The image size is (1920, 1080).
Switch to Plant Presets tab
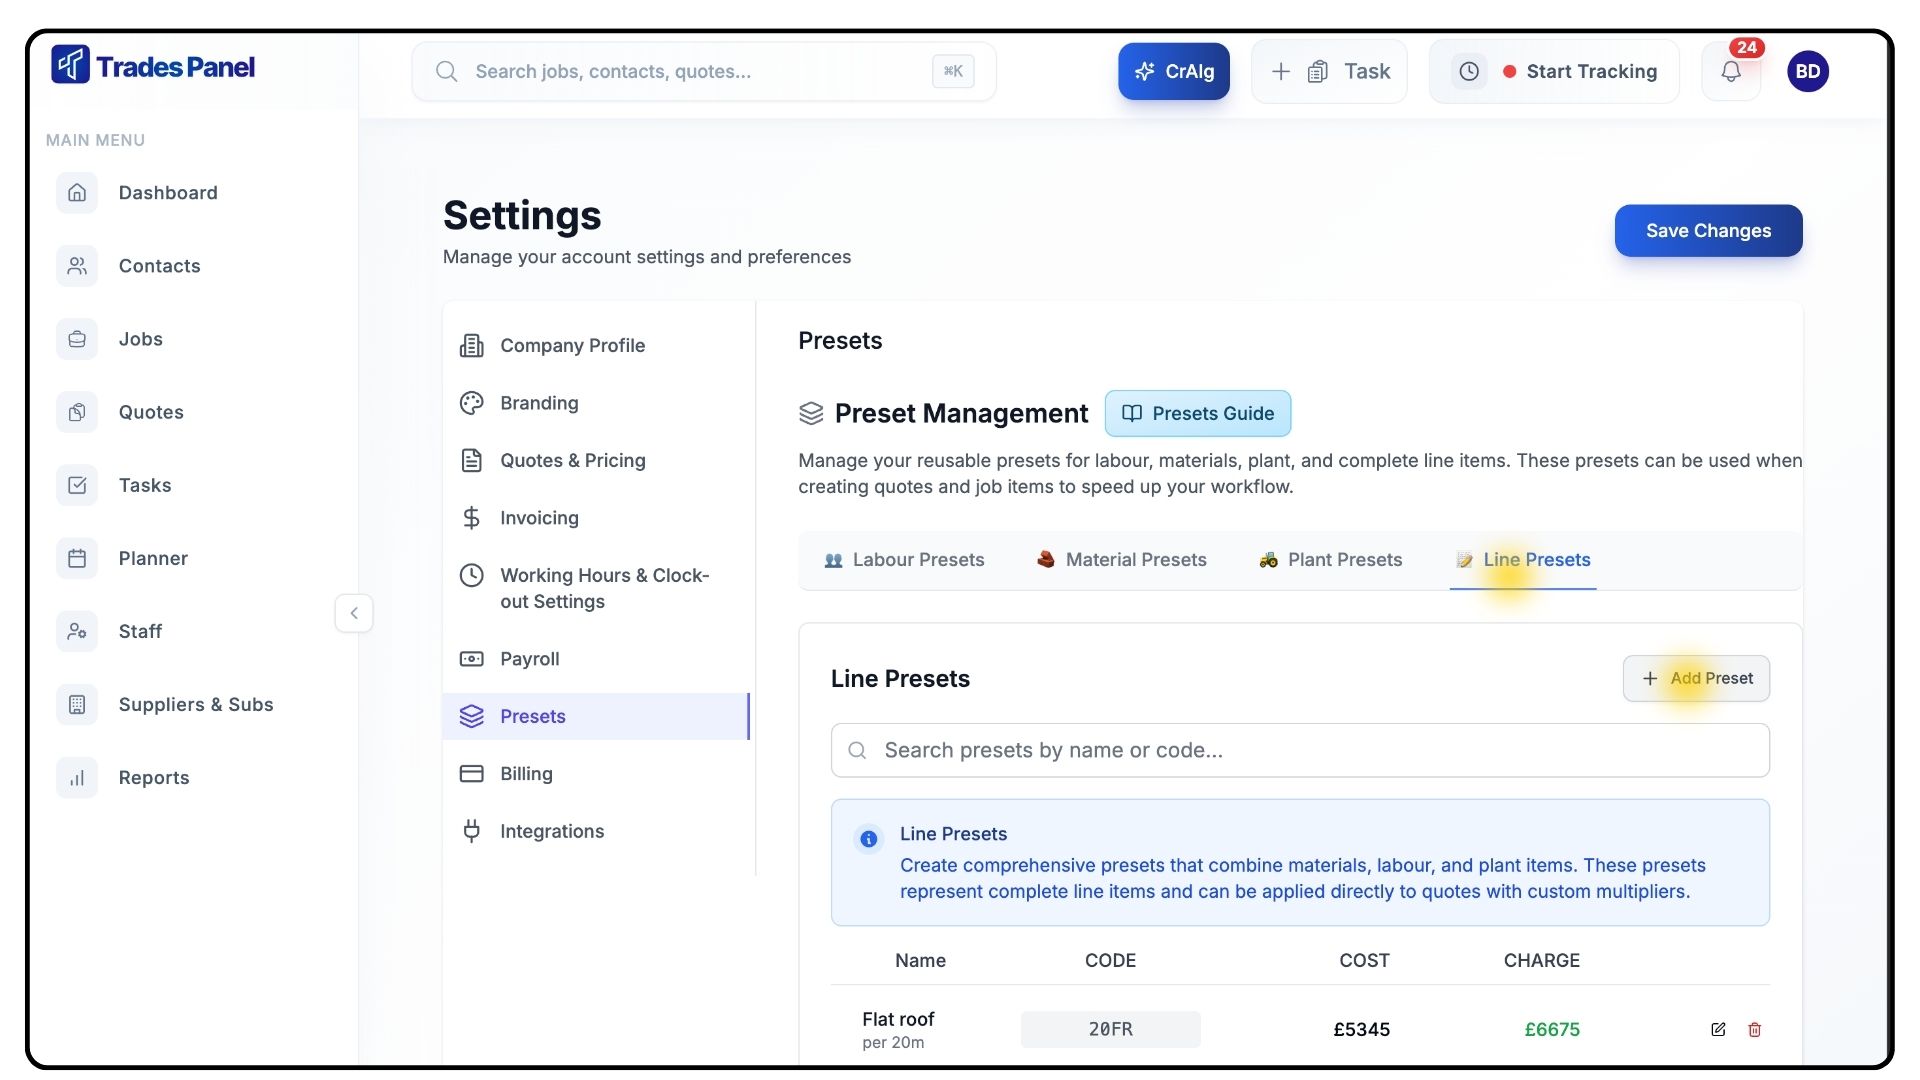[1331, 560]
